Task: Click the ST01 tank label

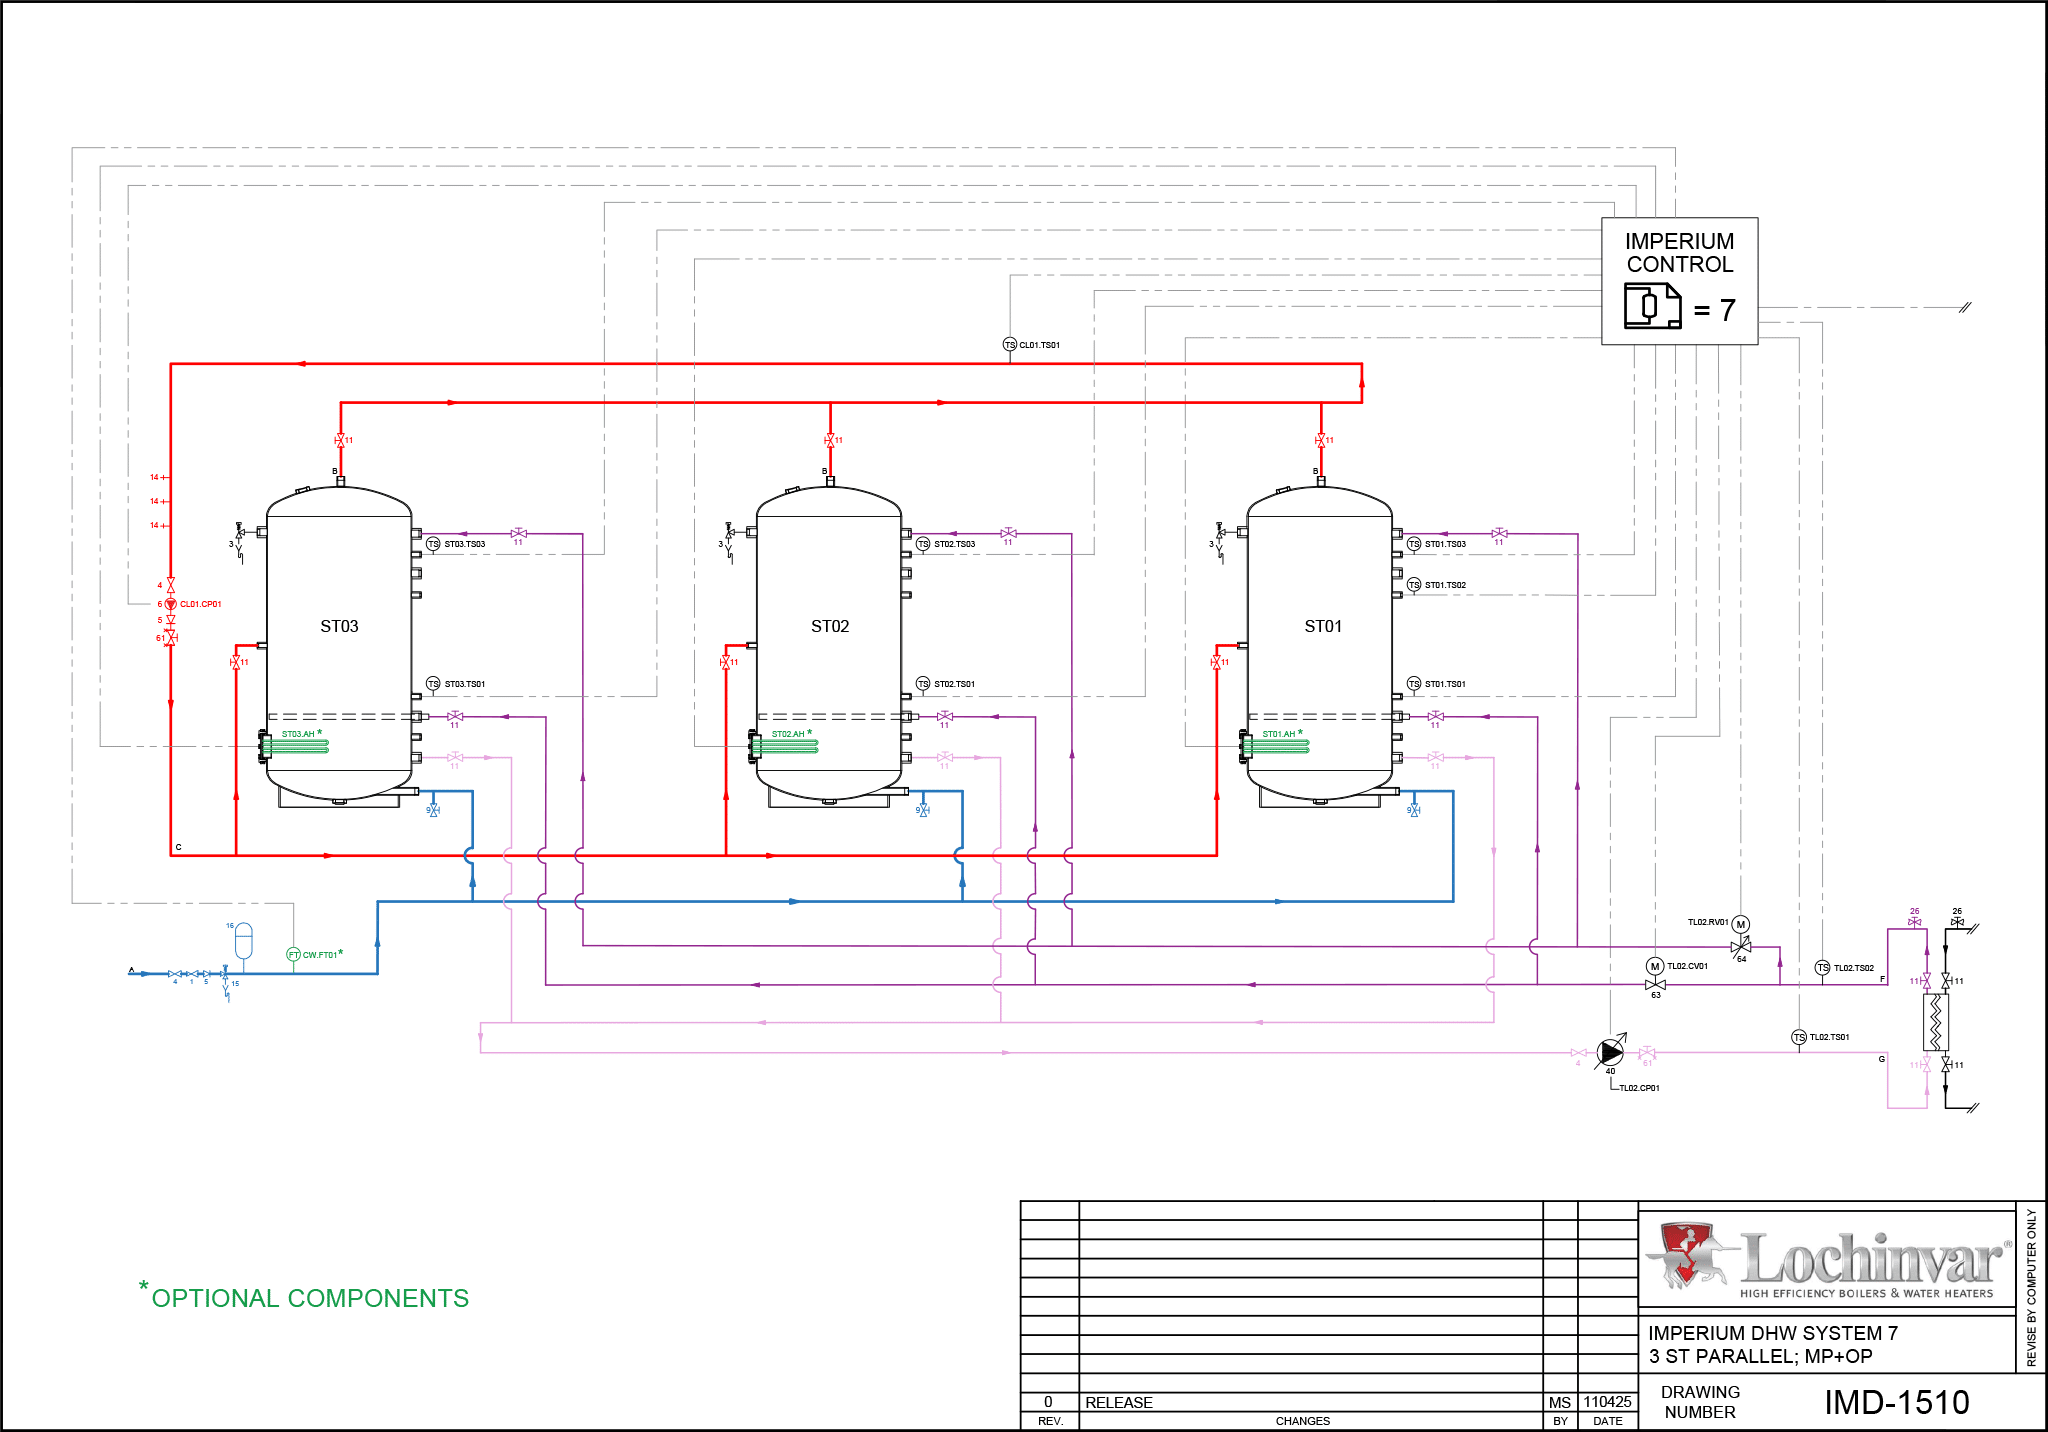Action: [1323, 627]
